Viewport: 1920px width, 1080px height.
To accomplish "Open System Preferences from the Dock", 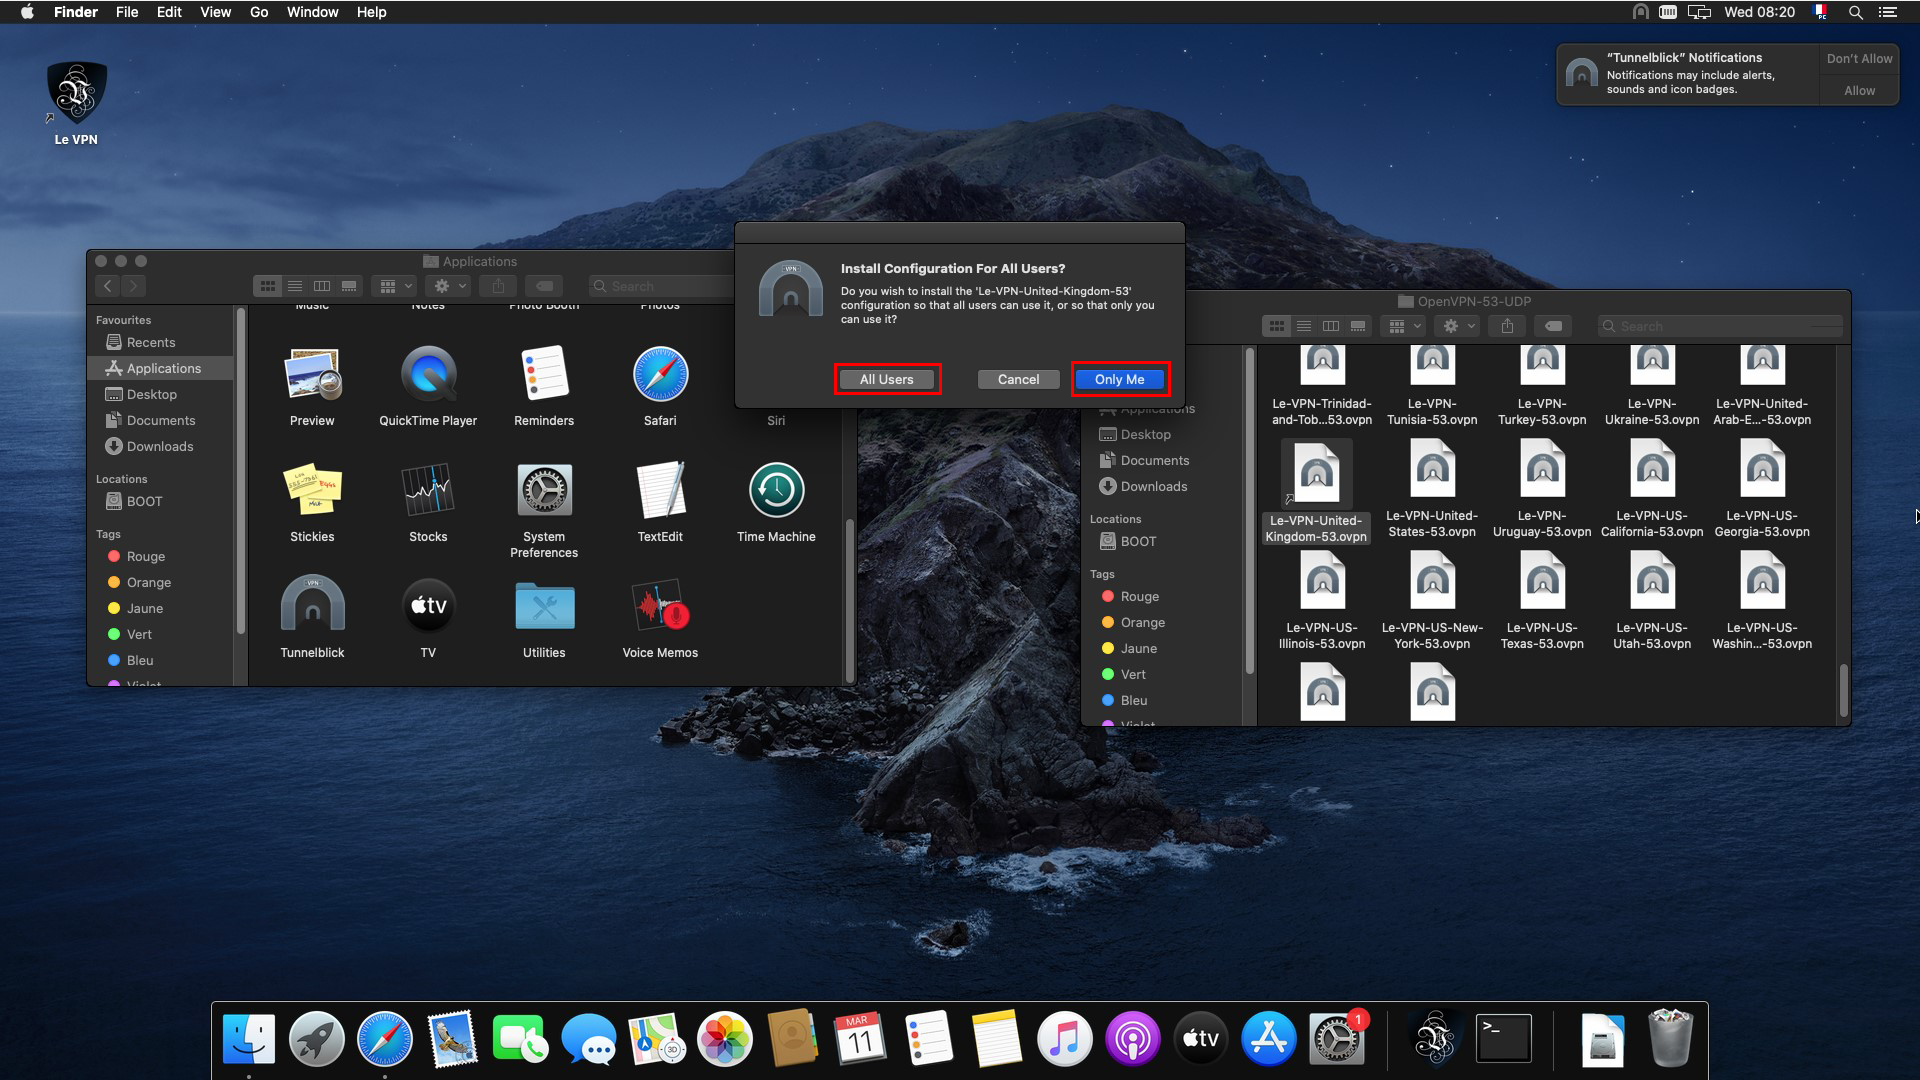I will click(x=1336, y=1038).
